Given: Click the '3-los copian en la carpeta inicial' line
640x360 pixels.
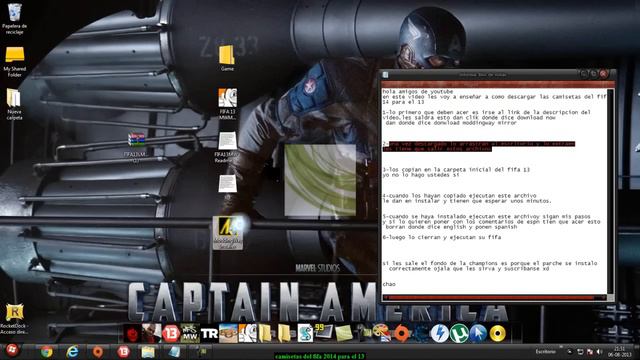Looking at the screenshot, I should tap(456, 169).
